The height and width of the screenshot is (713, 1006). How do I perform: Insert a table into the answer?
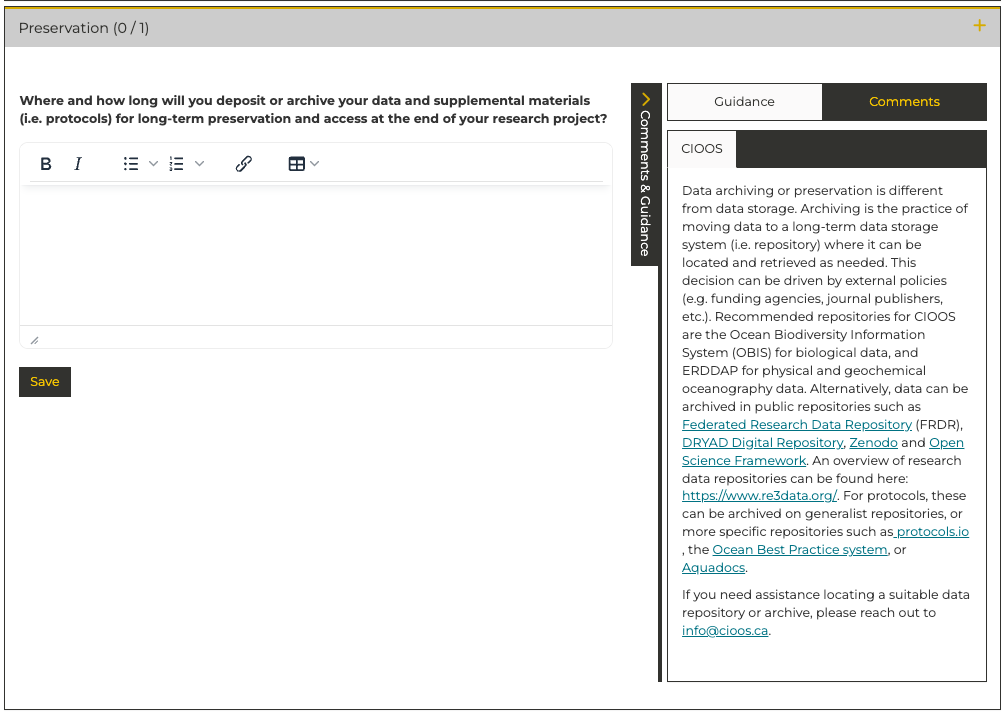coord(297,163)
